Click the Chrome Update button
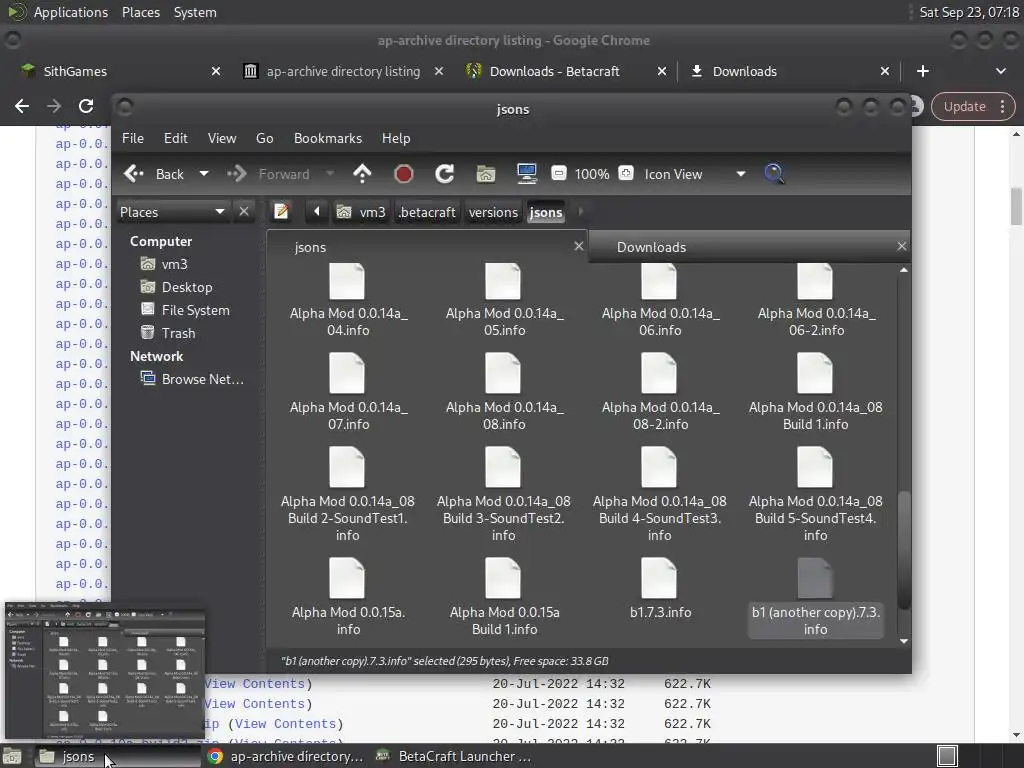Viewport: 1024px width, 768px height. (x=972, y=106)
